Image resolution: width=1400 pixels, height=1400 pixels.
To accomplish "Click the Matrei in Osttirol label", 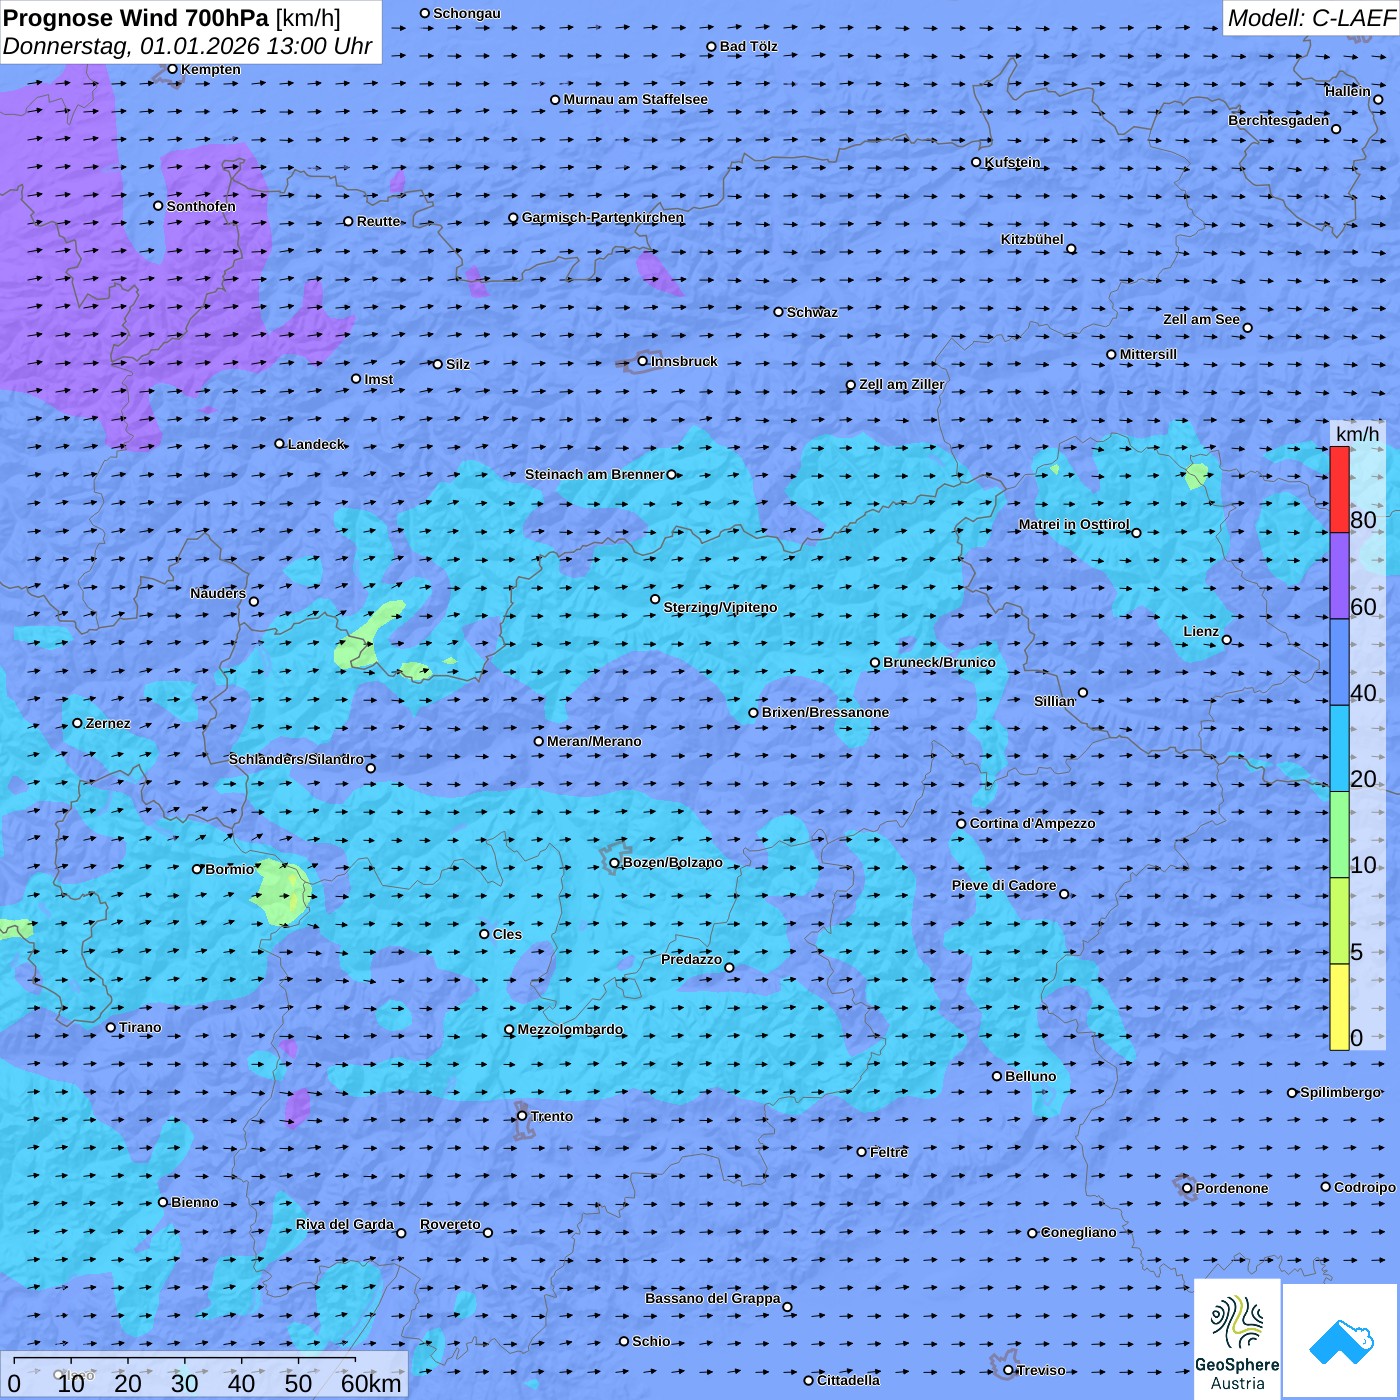I will (x=1074, y=524).
